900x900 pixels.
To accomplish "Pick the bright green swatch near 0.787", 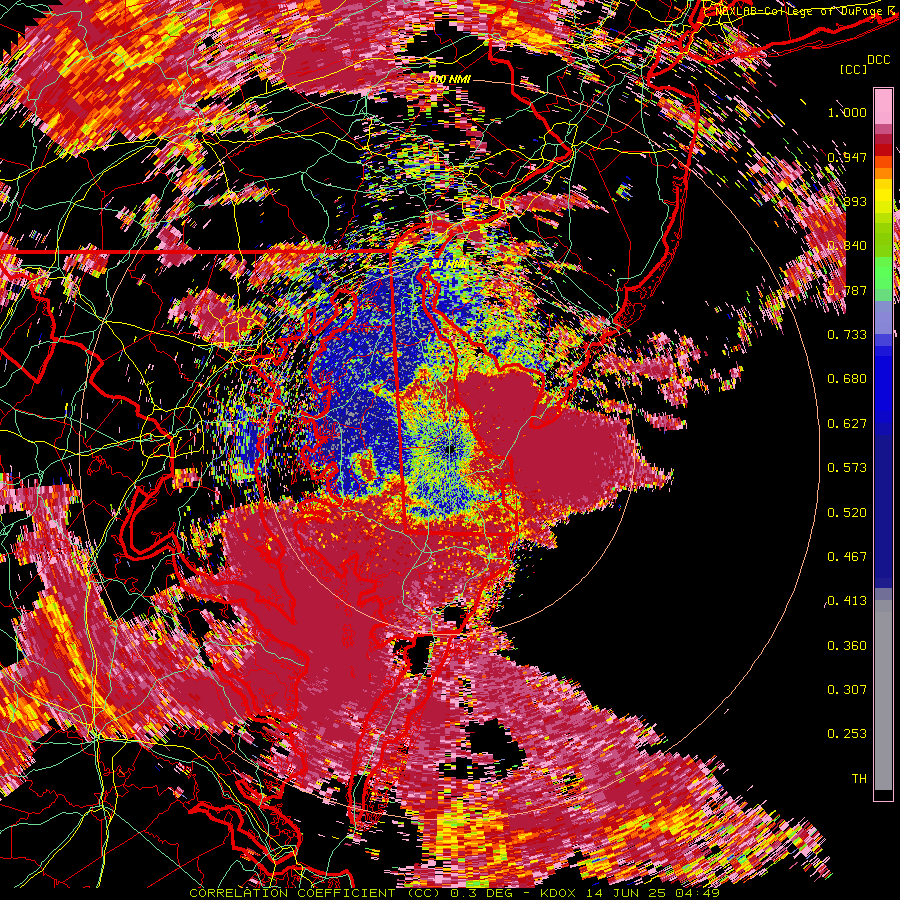I will point(883,273).
